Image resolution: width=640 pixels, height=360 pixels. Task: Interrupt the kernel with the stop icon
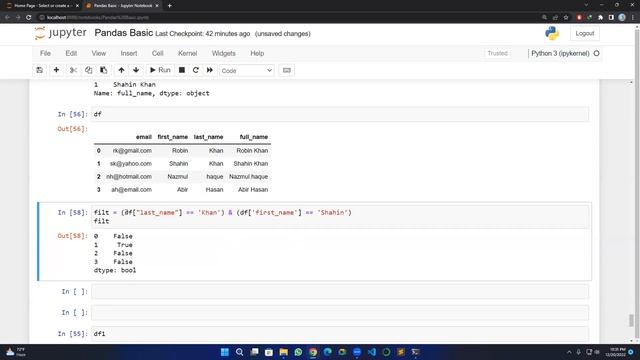point(182,70)
